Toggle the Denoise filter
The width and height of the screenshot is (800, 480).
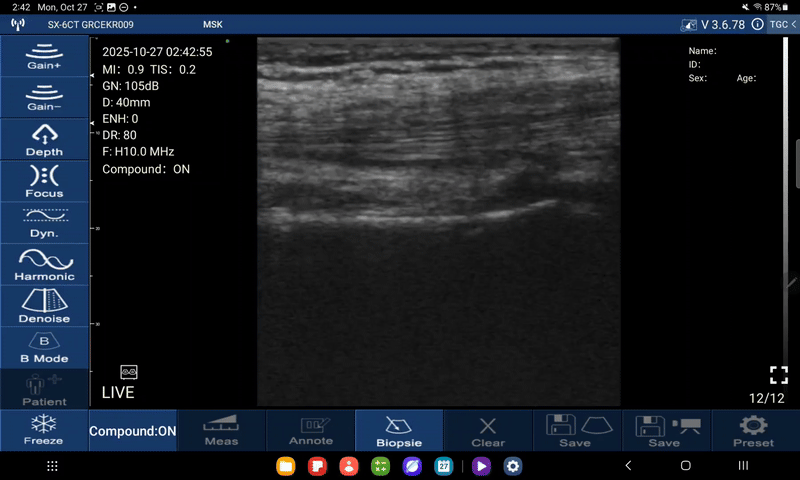[x=44, y=306]
